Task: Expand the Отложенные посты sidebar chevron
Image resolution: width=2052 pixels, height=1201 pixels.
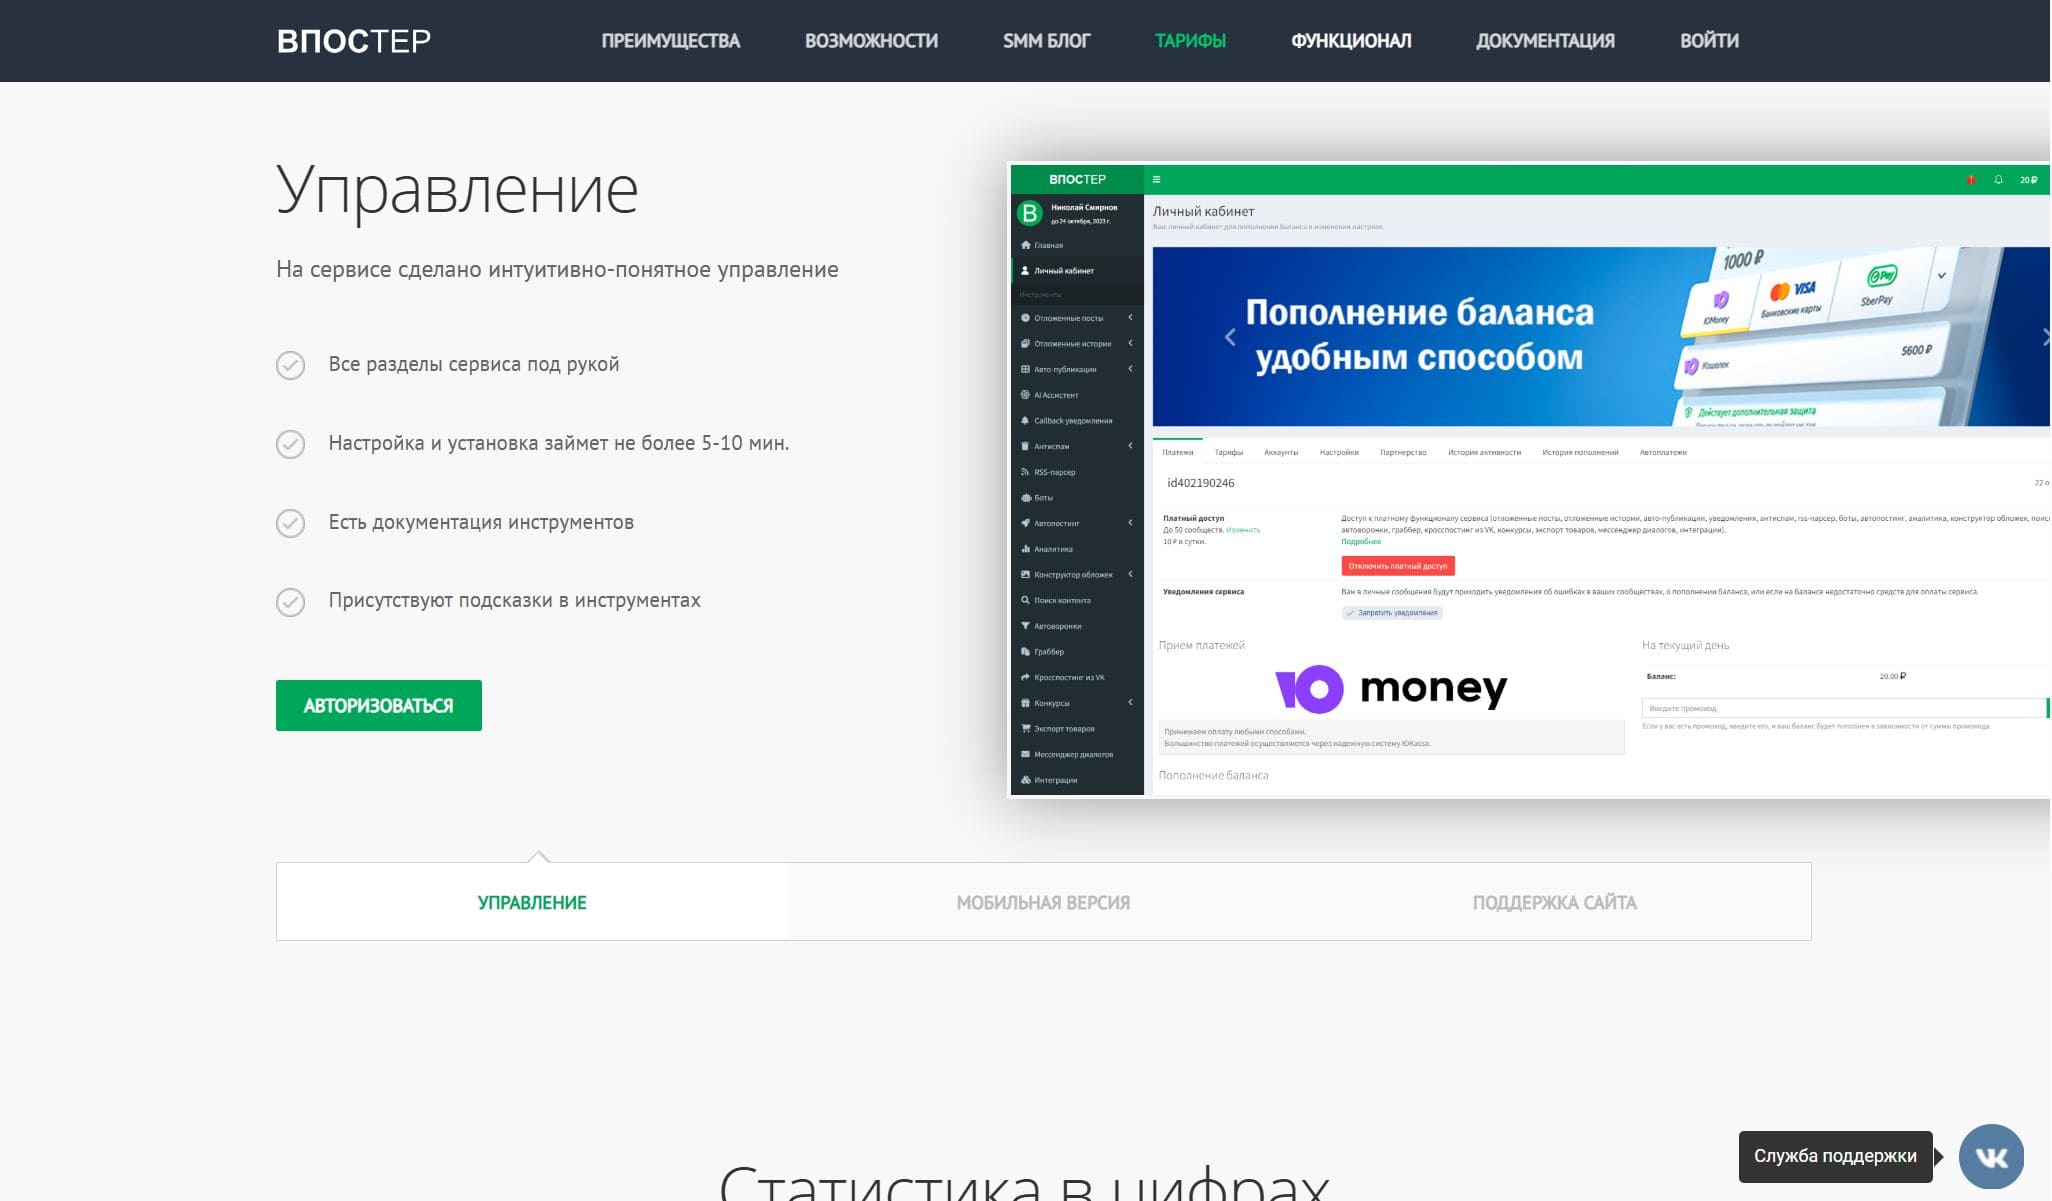Action: click(1130, 318)
